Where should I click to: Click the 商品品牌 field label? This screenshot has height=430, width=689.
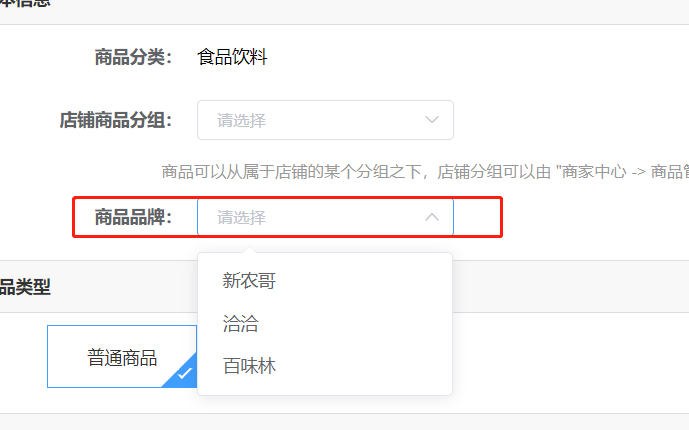click(x=133, y=217)
